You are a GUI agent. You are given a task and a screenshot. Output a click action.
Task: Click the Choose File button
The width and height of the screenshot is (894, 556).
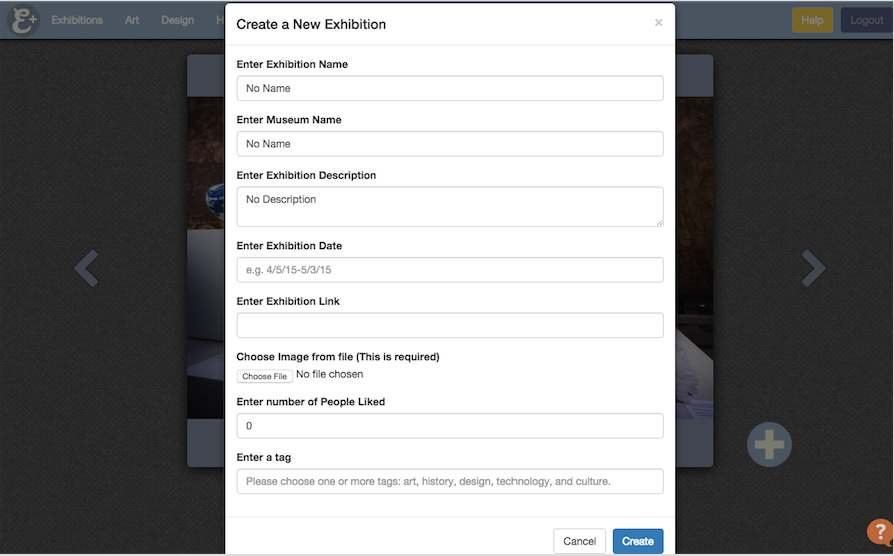(x=265, y=376)
